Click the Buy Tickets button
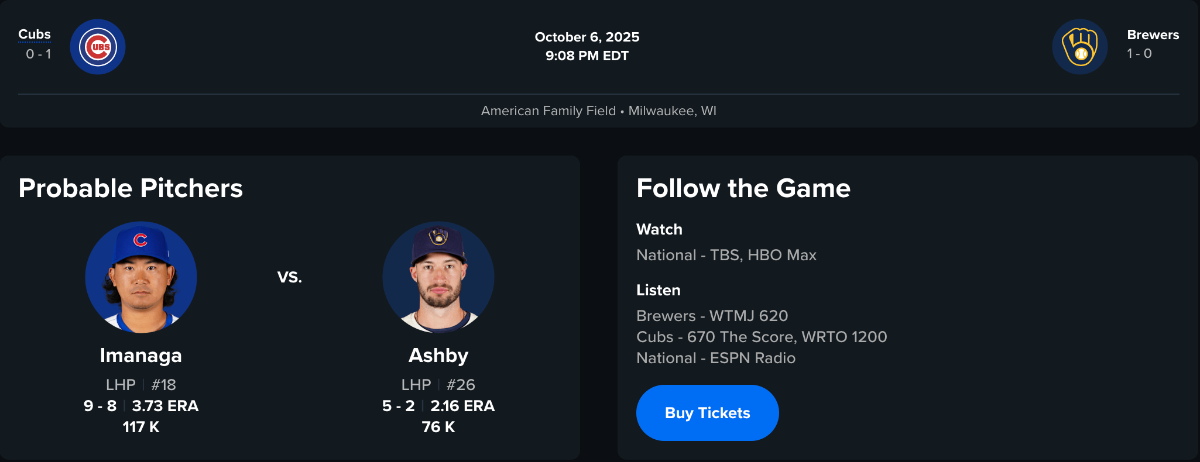This screenshot has height=462, width=1200. (707, 413)
